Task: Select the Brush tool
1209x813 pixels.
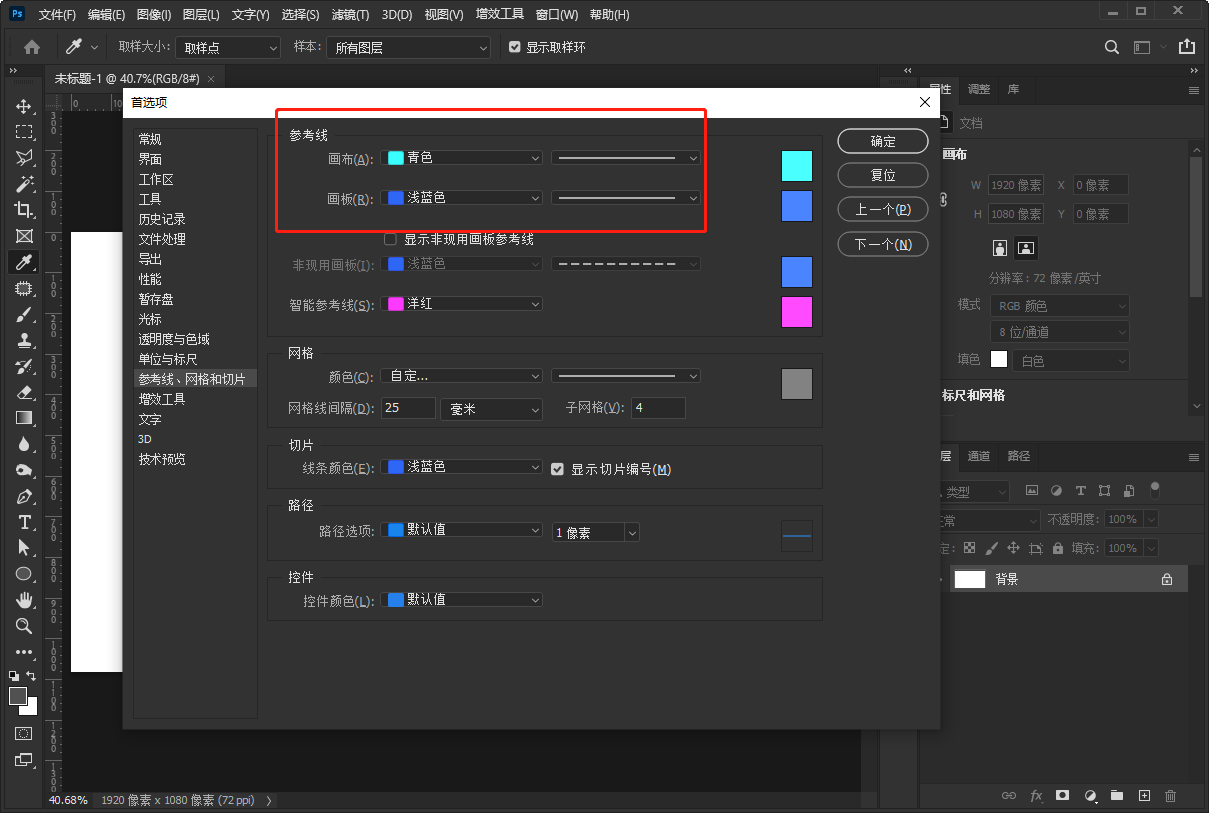Action: (24, 314)
